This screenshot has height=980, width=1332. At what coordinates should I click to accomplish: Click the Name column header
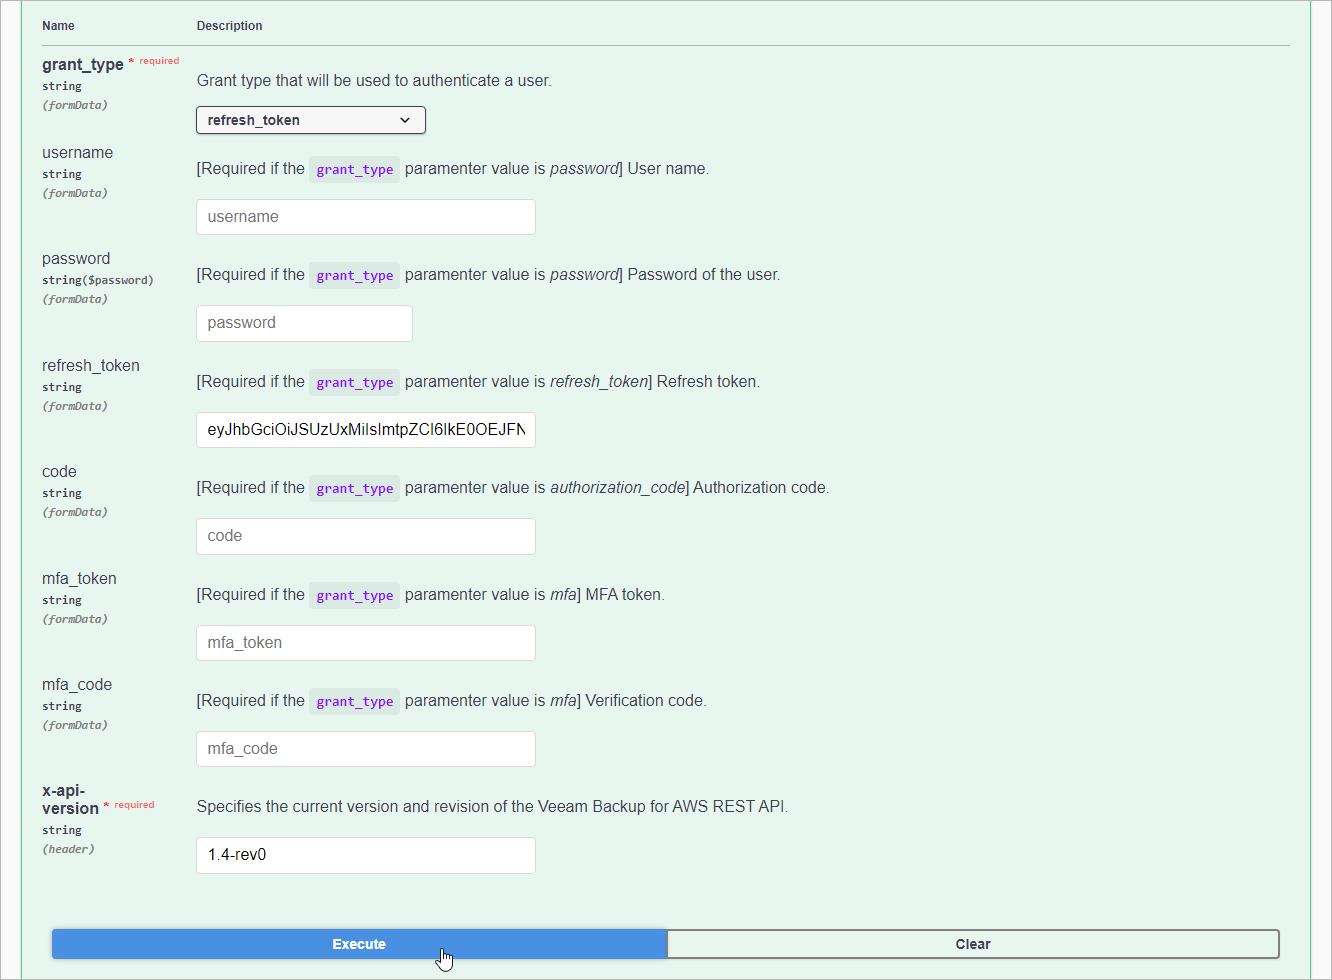coord(57,25)
